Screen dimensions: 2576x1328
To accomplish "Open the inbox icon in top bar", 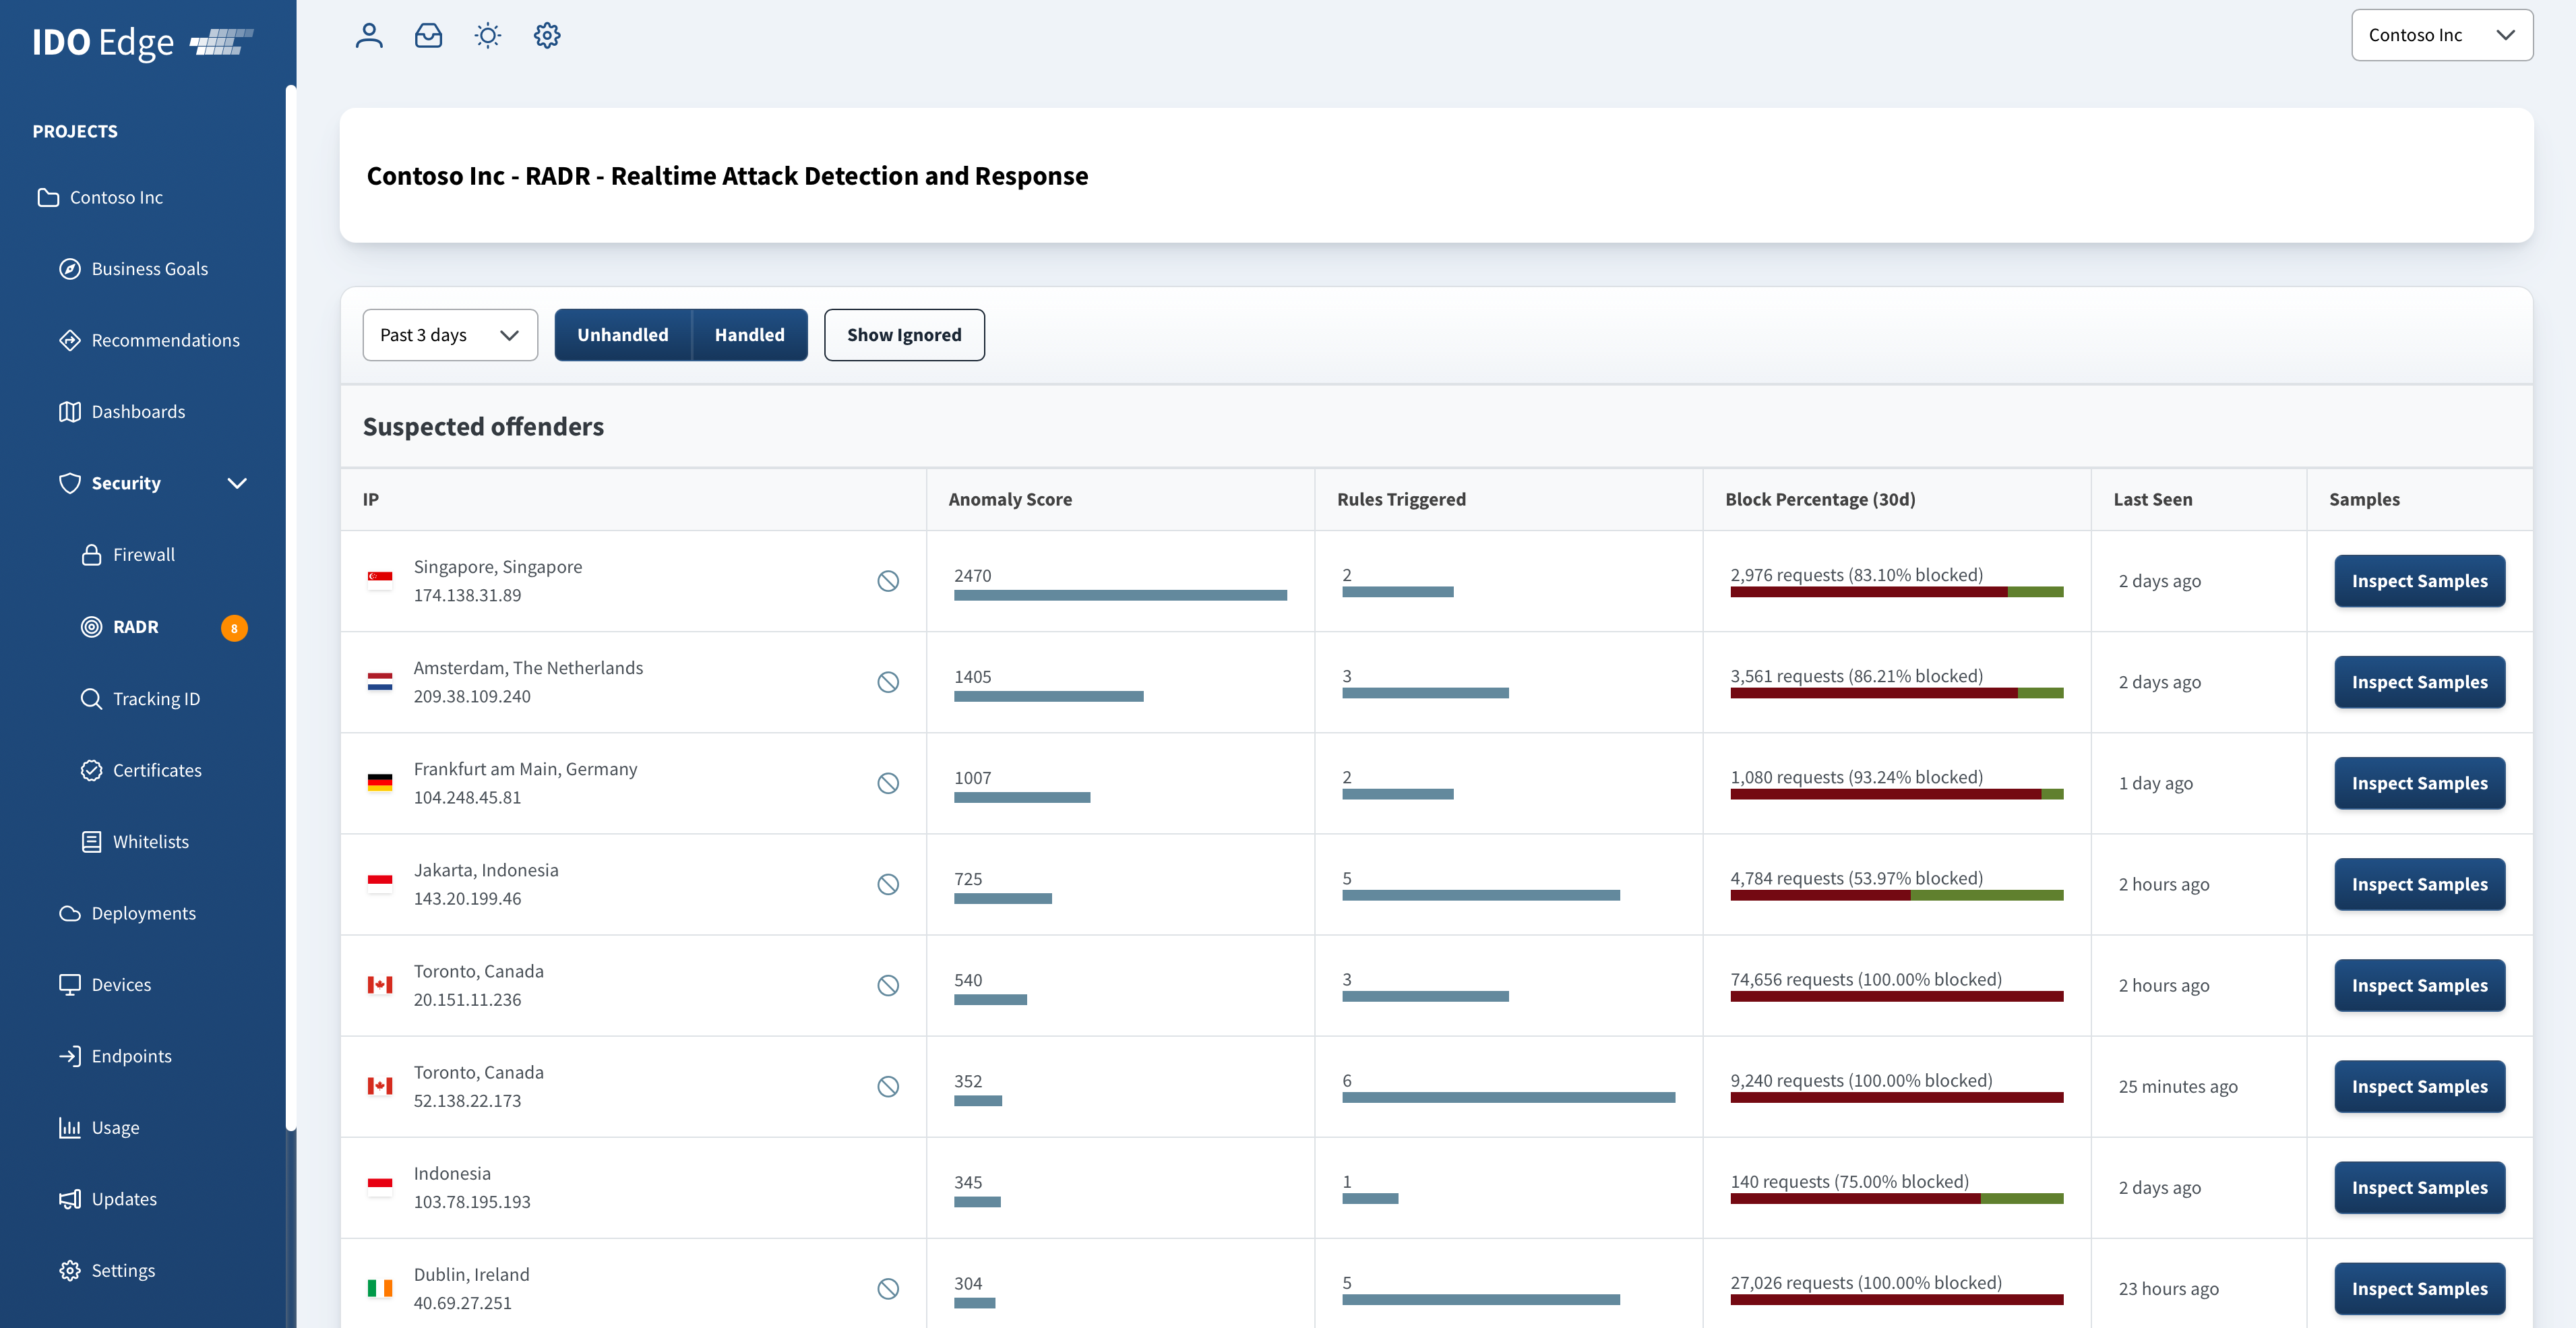I will click(x=428, y=36).
